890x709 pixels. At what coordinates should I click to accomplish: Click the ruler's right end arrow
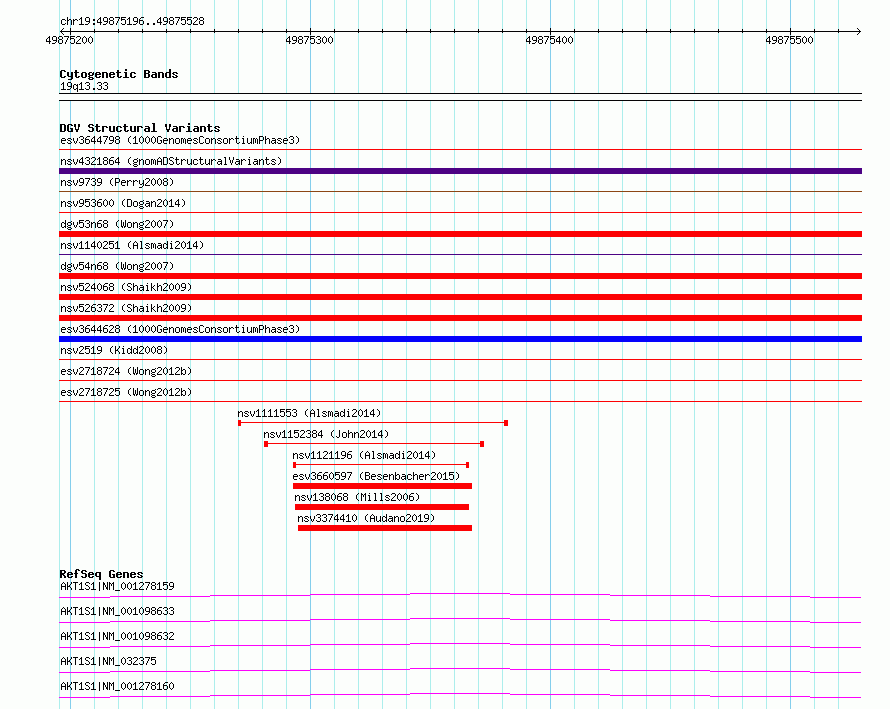click(x=858, y=32)
